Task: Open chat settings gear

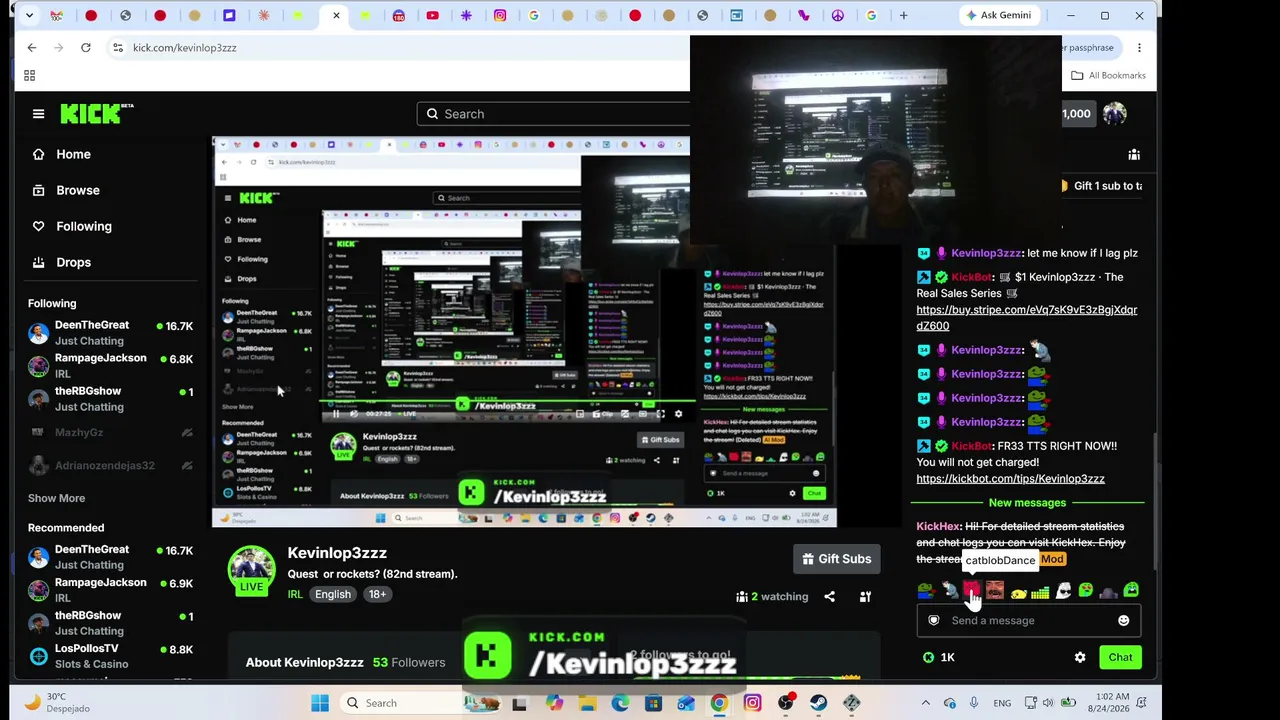Action: click(x=1080, y=658)
